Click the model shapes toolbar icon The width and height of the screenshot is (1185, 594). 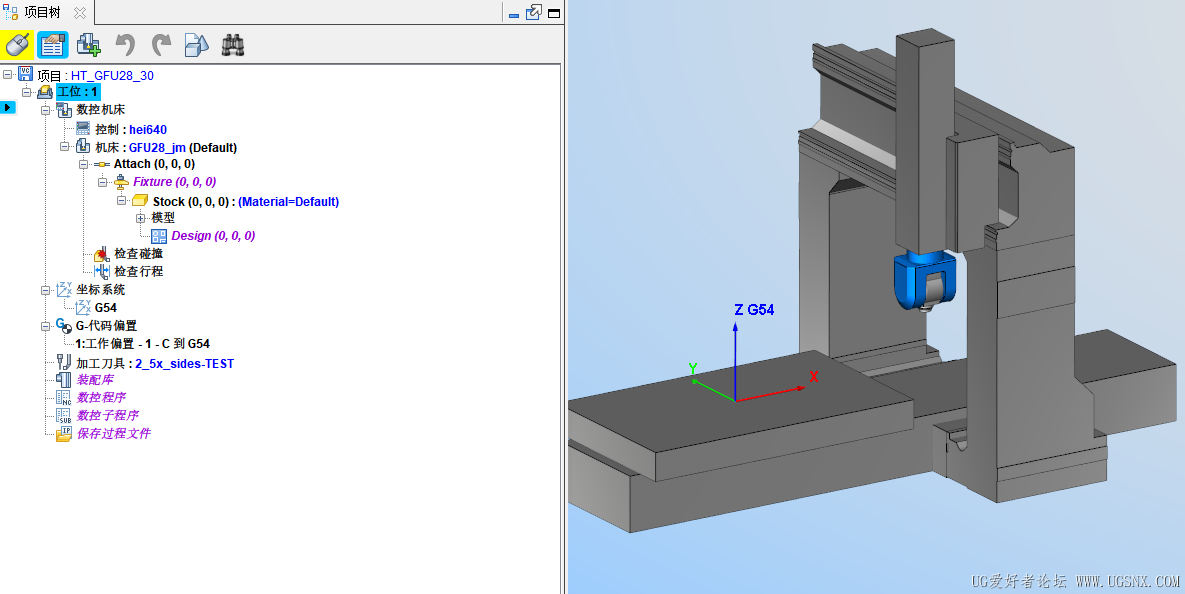[196, 45]
